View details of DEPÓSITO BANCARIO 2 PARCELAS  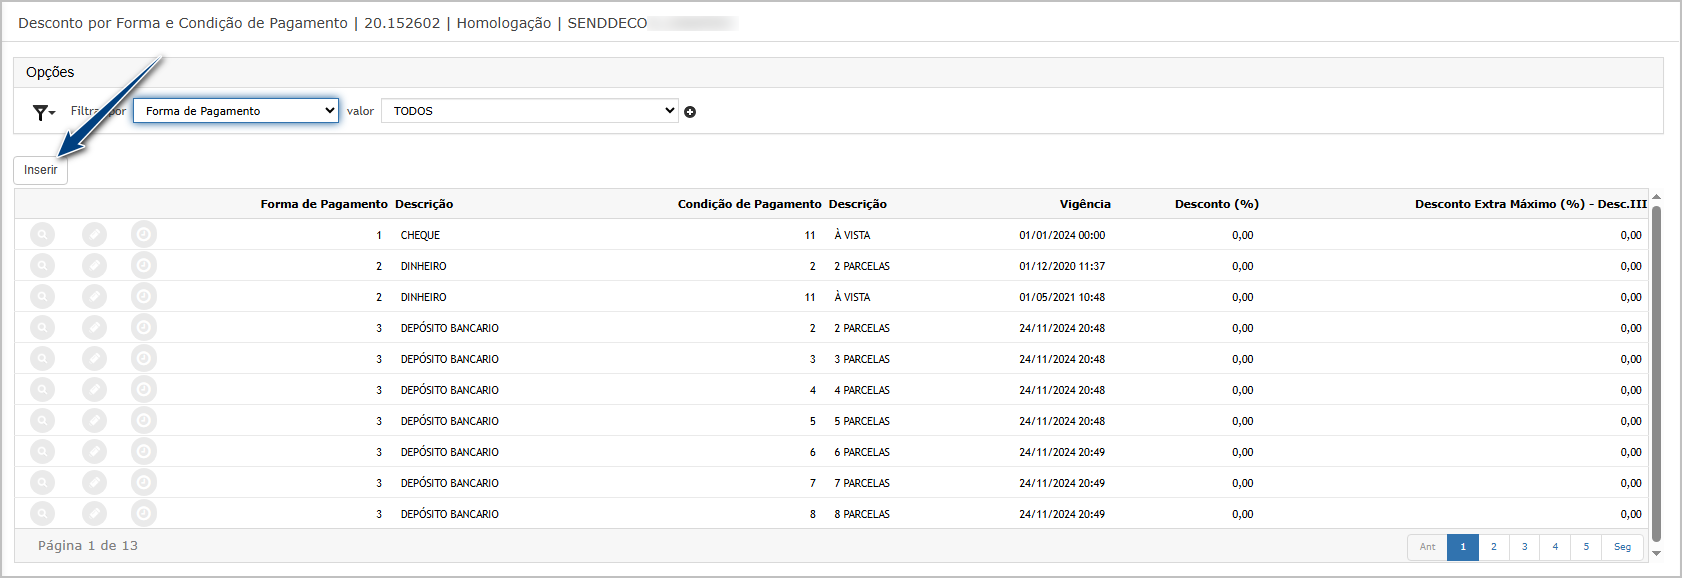point(42,327)
